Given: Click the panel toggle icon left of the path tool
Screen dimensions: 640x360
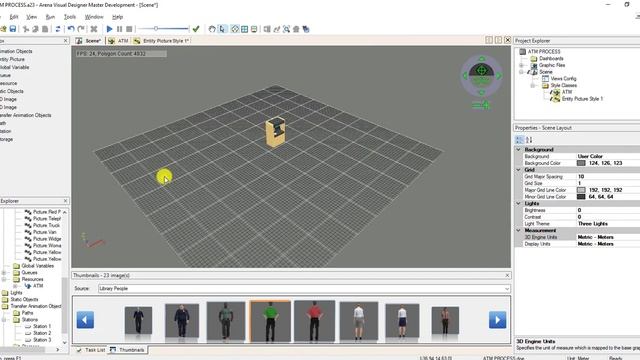Looking at the screenshot, I should click(267, 29).
